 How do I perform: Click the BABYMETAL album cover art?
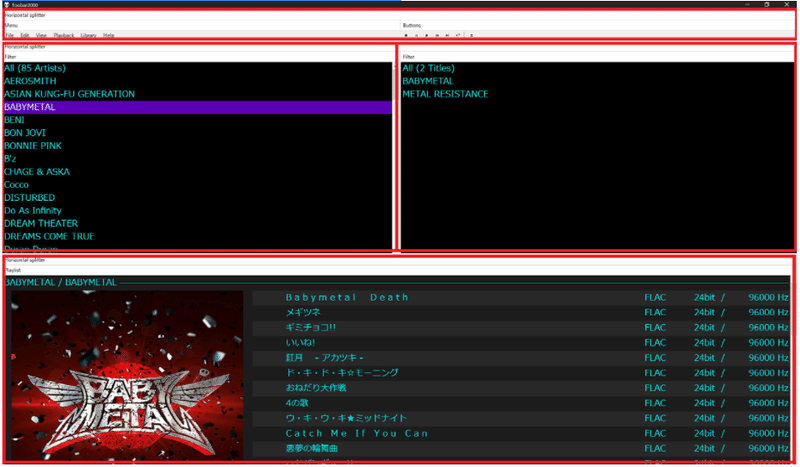pos(127,375)
